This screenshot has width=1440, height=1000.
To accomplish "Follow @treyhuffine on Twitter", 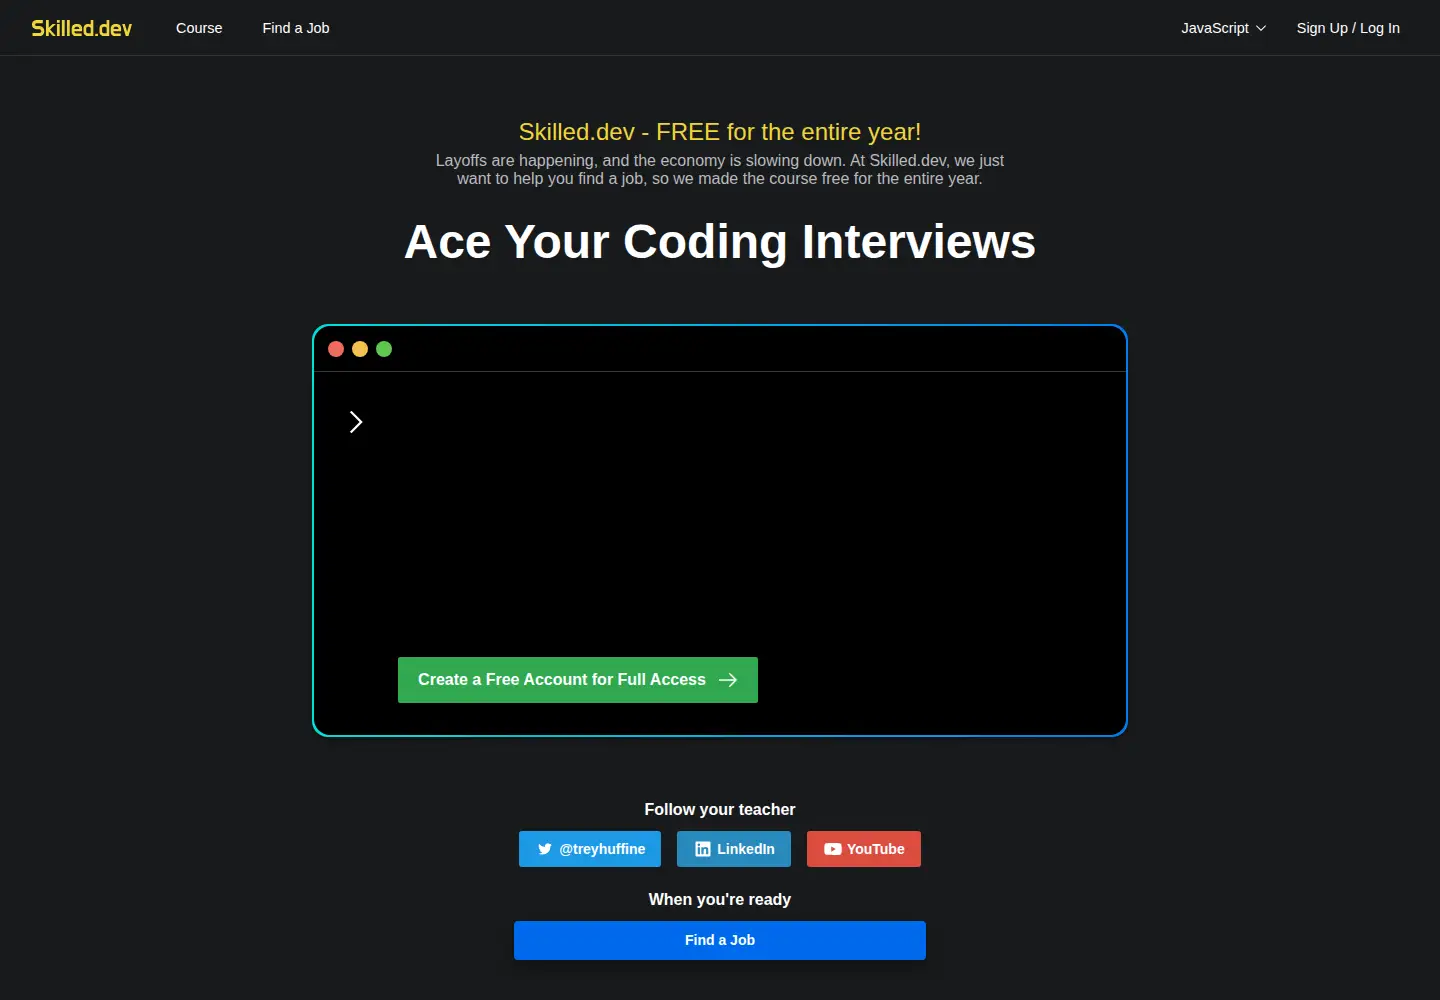I will (x=590, y=849).
